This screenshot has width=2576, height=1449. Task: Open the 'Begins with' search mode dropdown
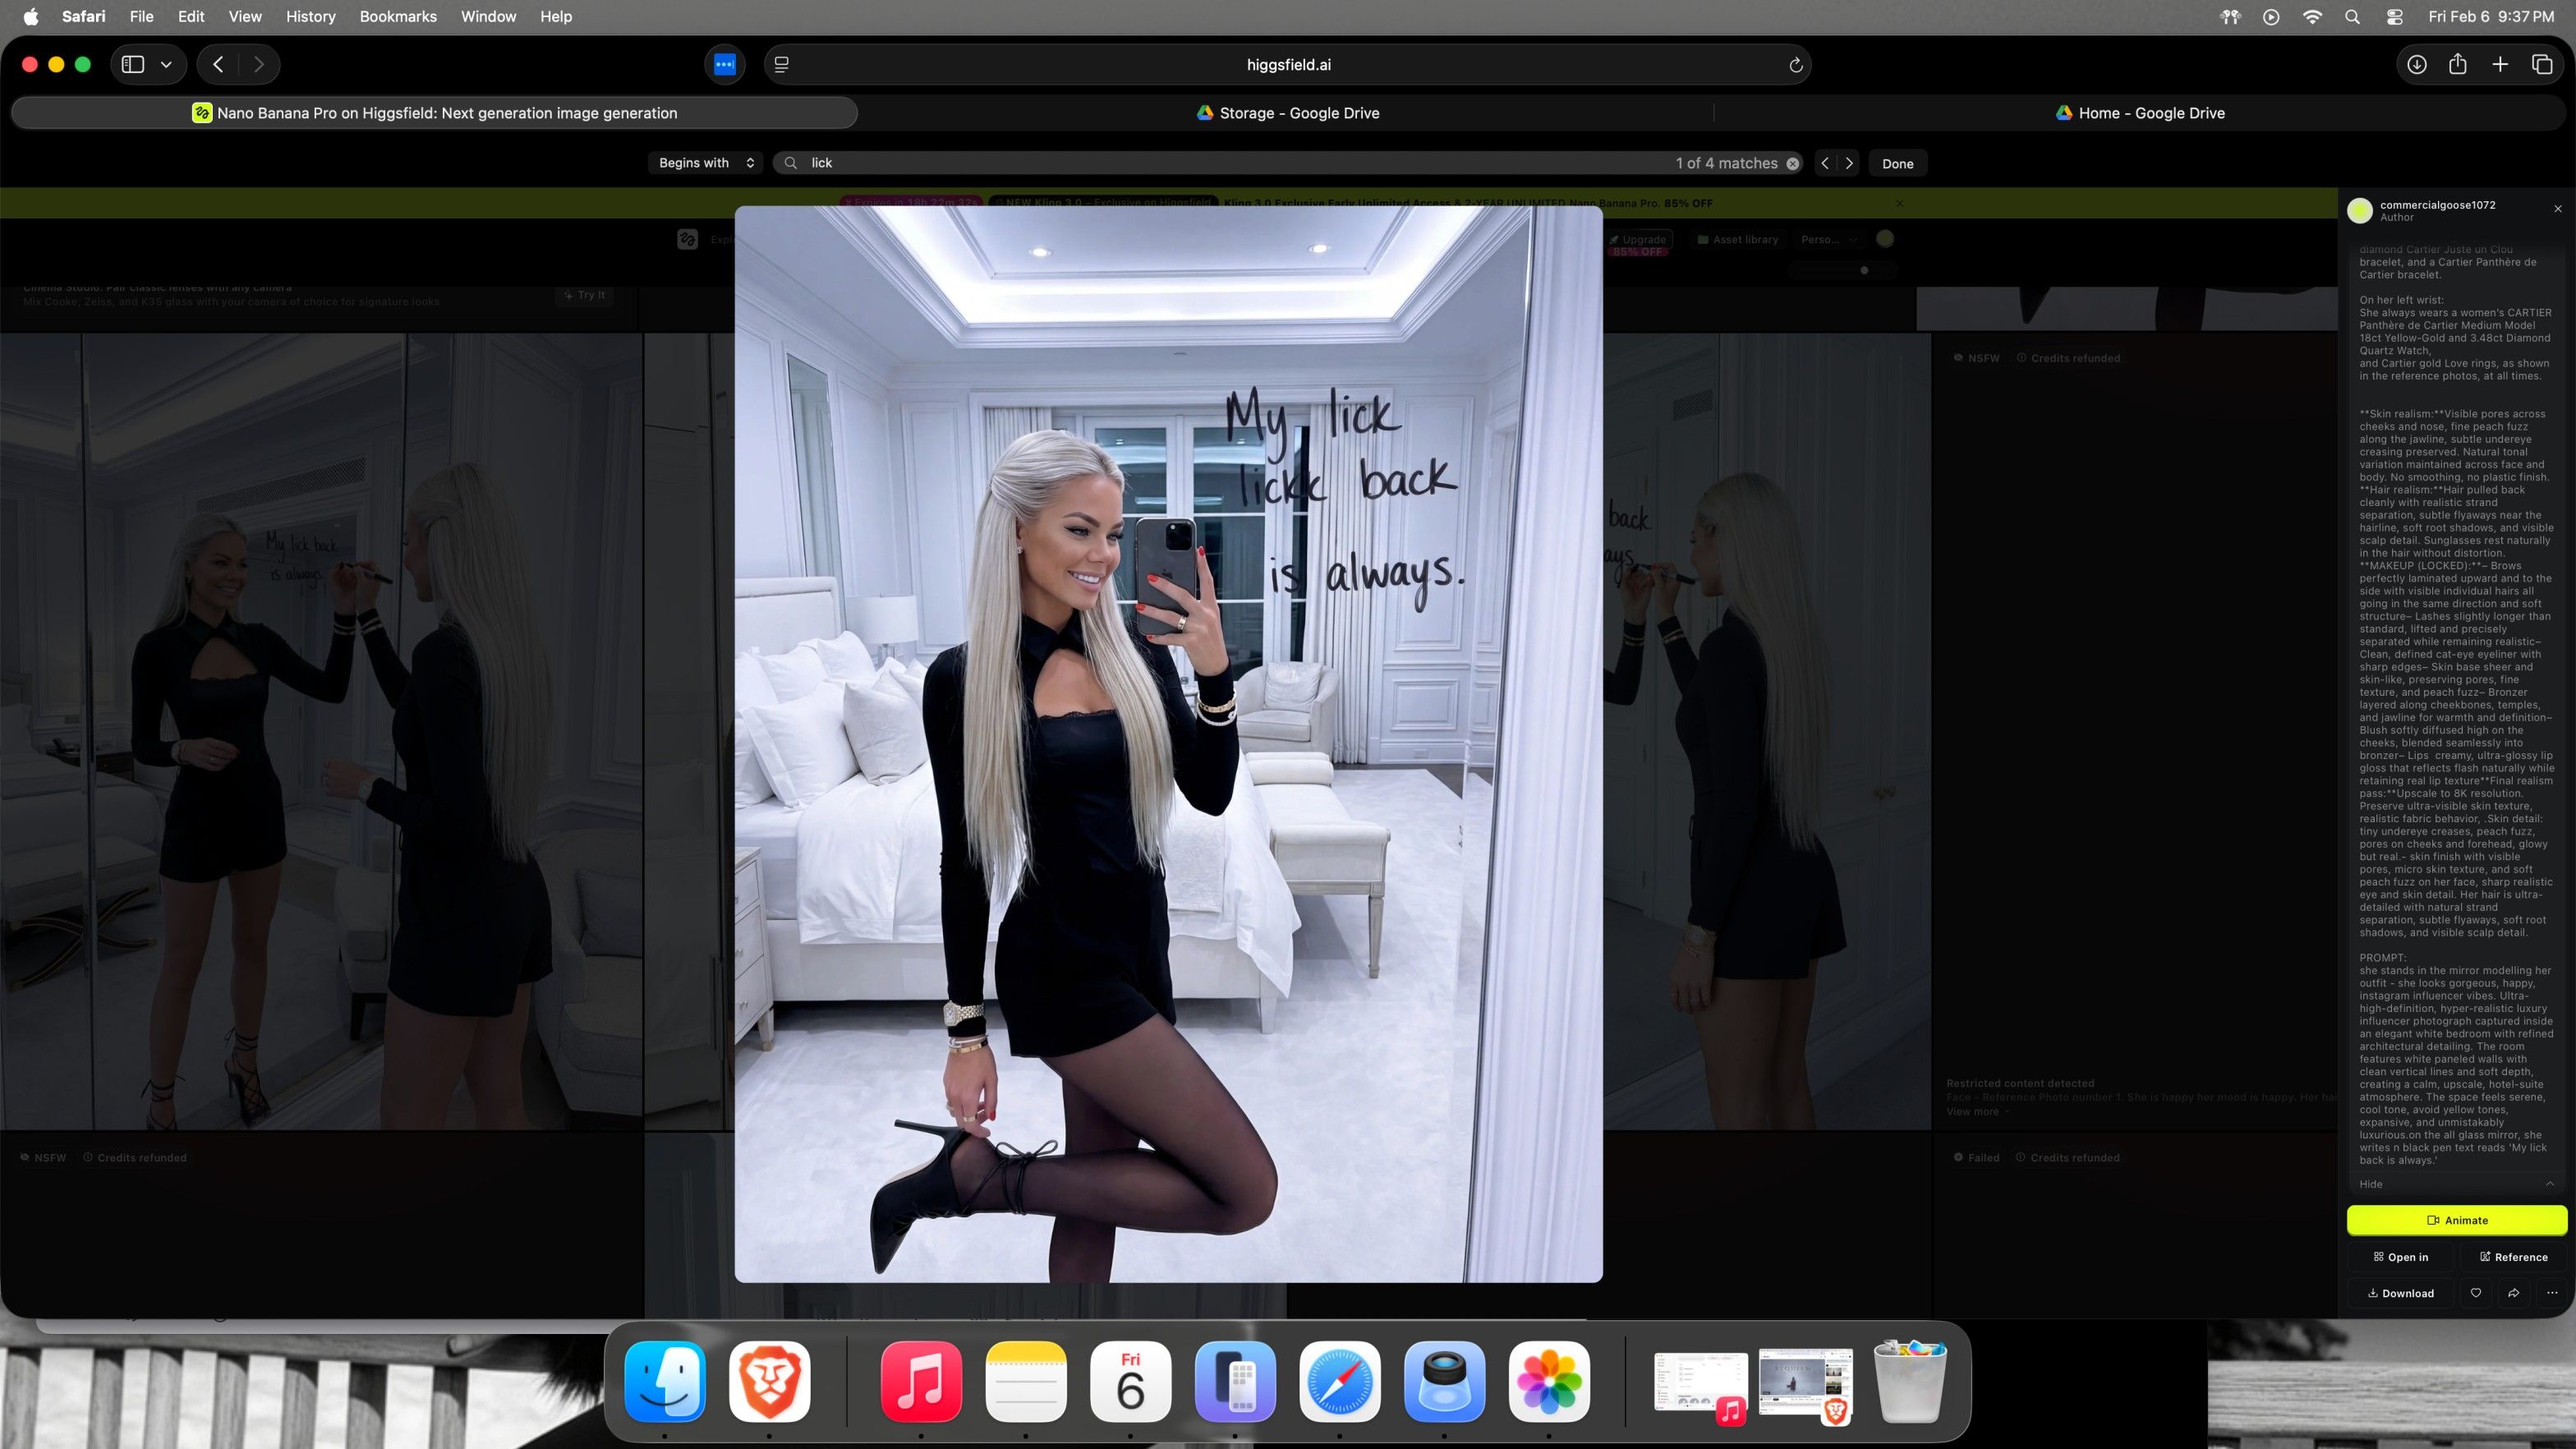click(706, 163)
